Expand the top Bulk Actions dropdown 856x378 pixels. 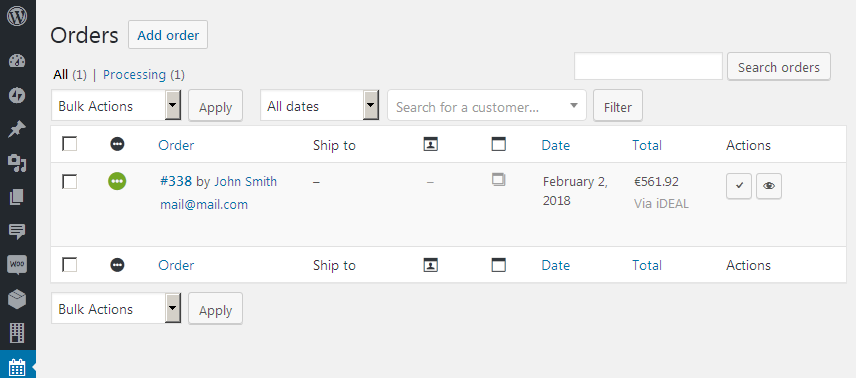click(116, 105)
